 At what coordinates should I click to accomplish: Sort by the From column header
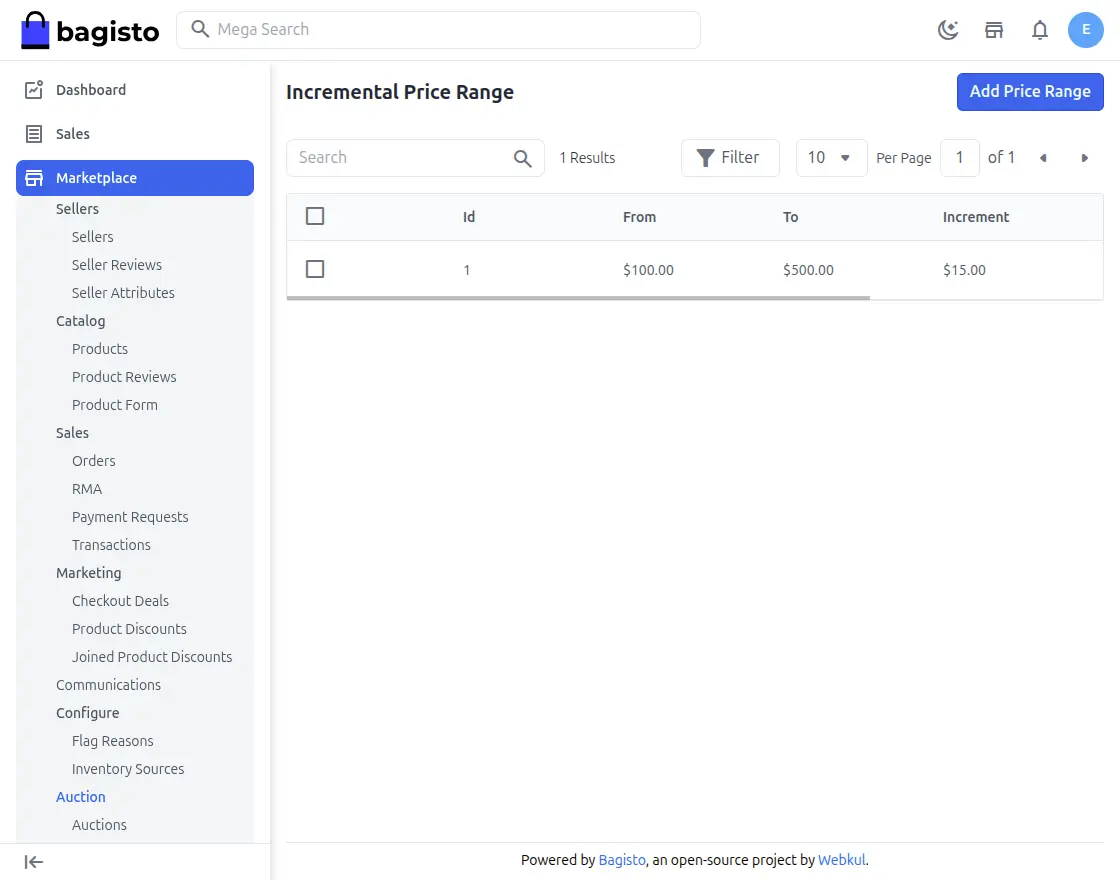(x=639, y=217)
